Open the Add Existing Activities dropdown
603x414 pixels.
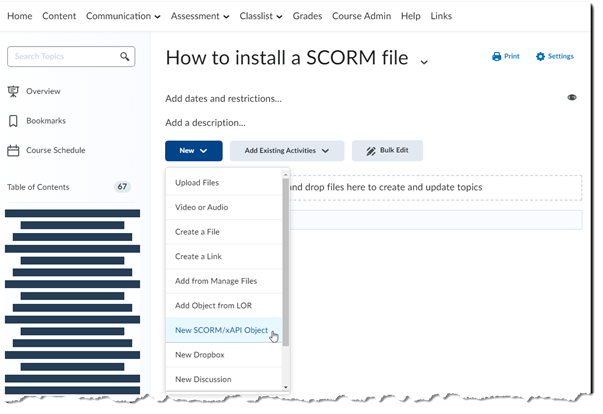coord(287,151)
